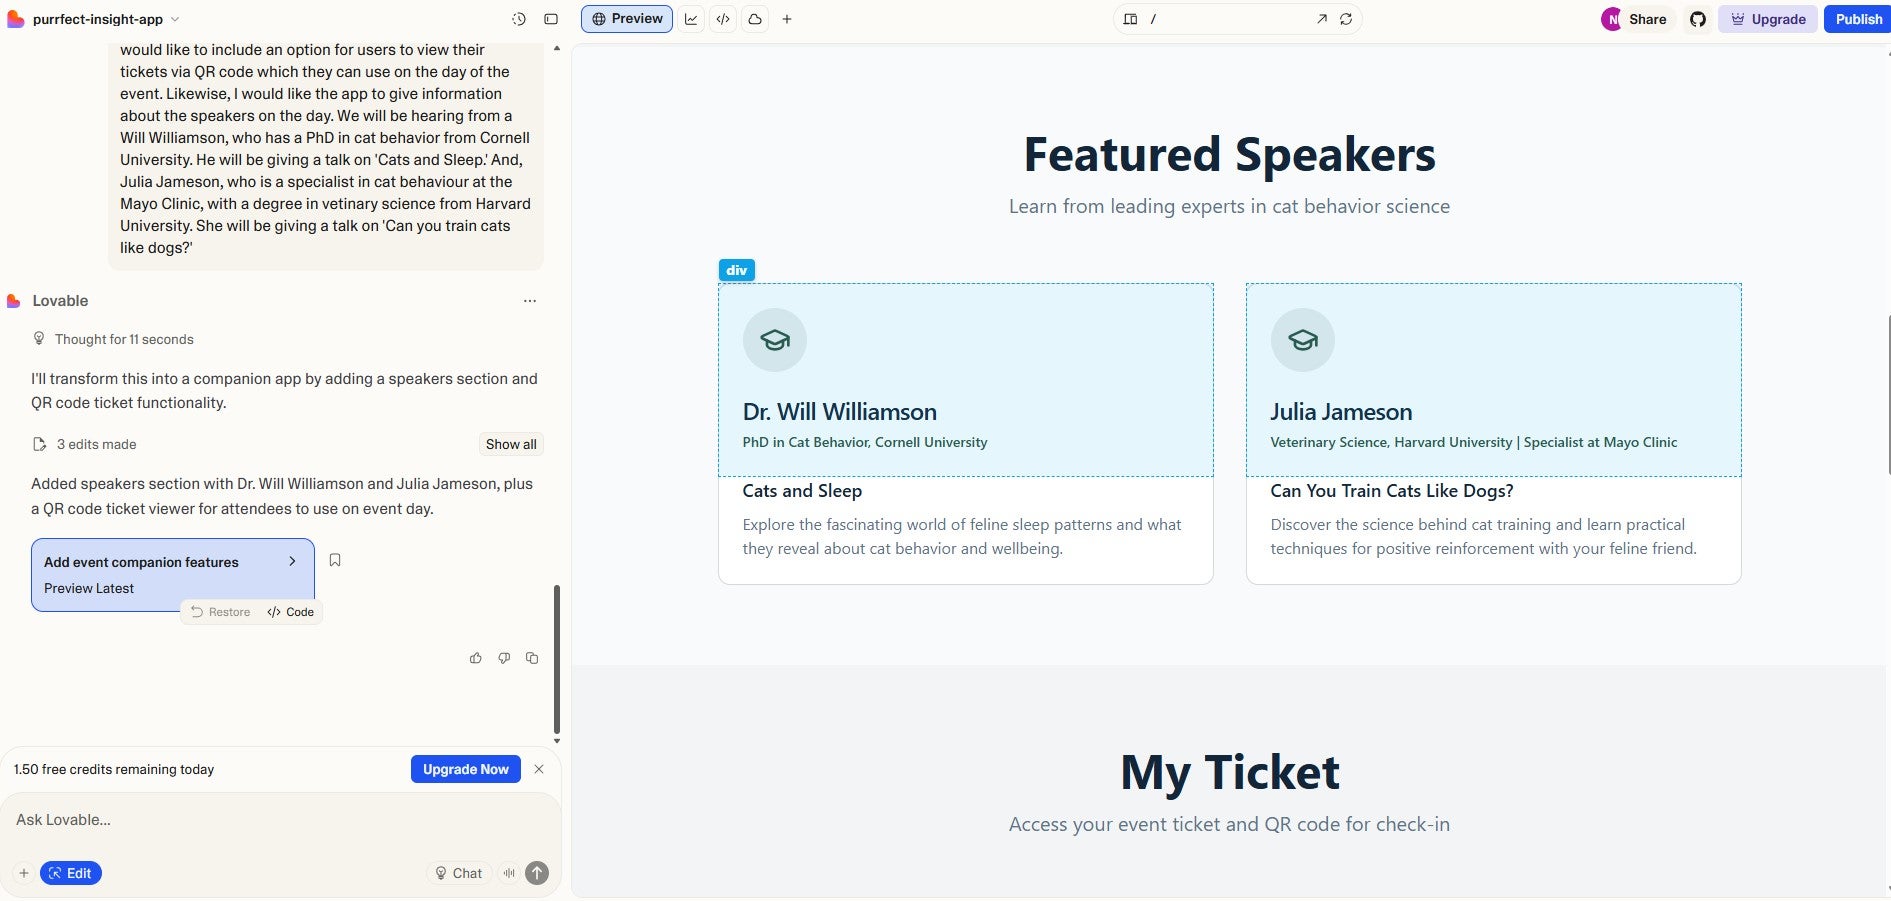
Task: Open the more options menu for Lovable
Action: point(530,301)
